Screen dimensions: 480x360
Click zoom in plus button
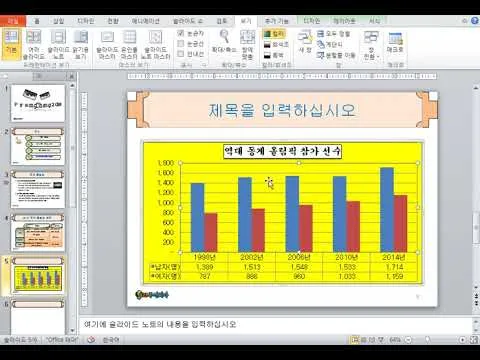[x=462, y=340]
